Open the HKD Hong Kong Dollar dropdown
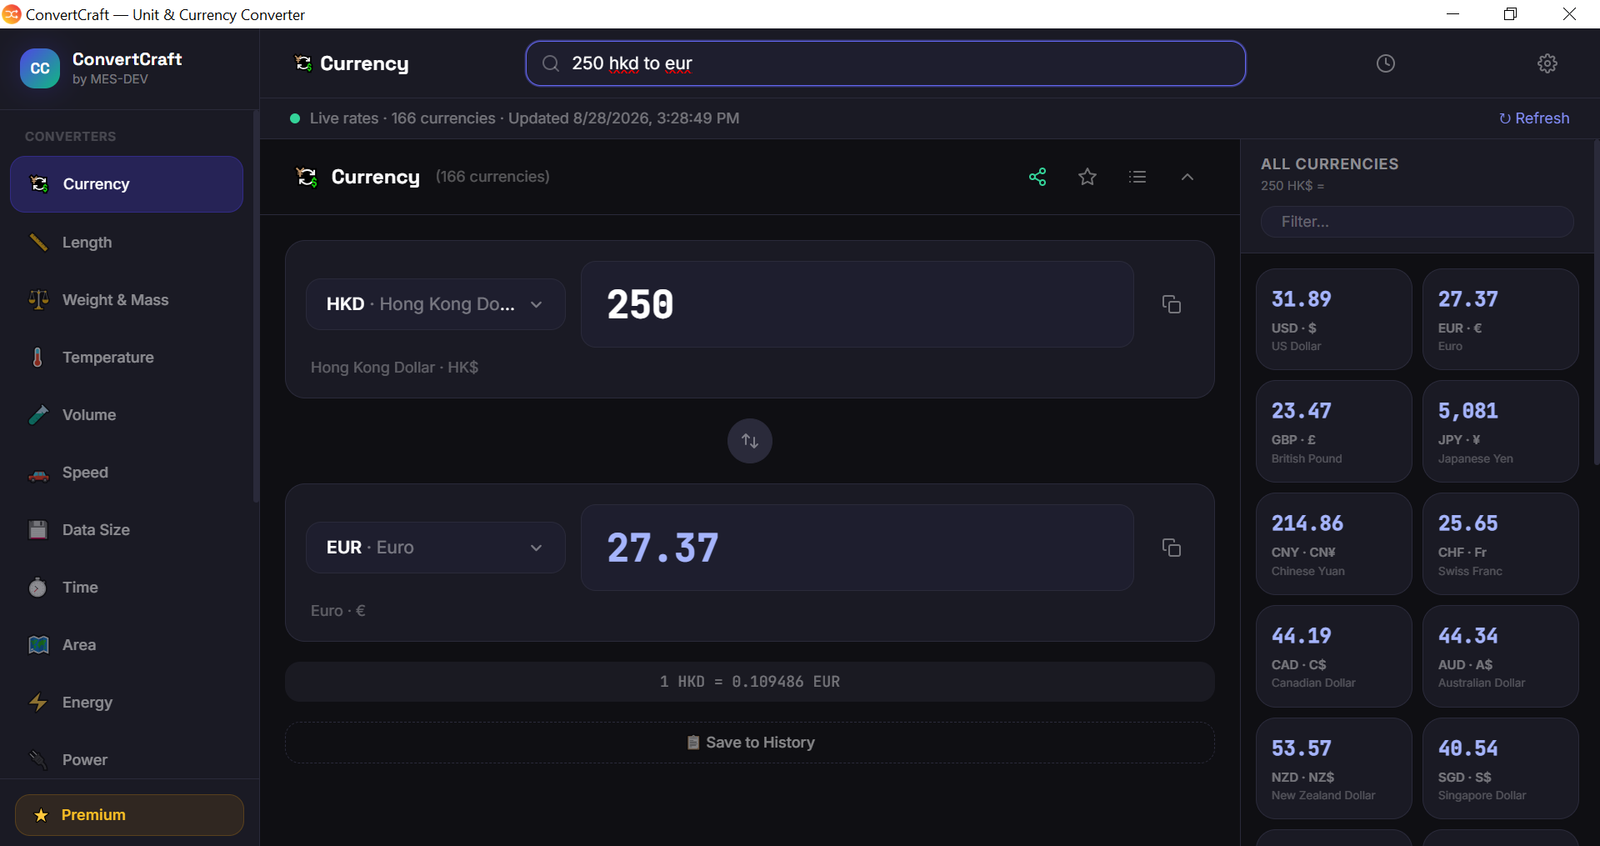This screenshot has width=1600, height=846. click(x=435, y=304)
